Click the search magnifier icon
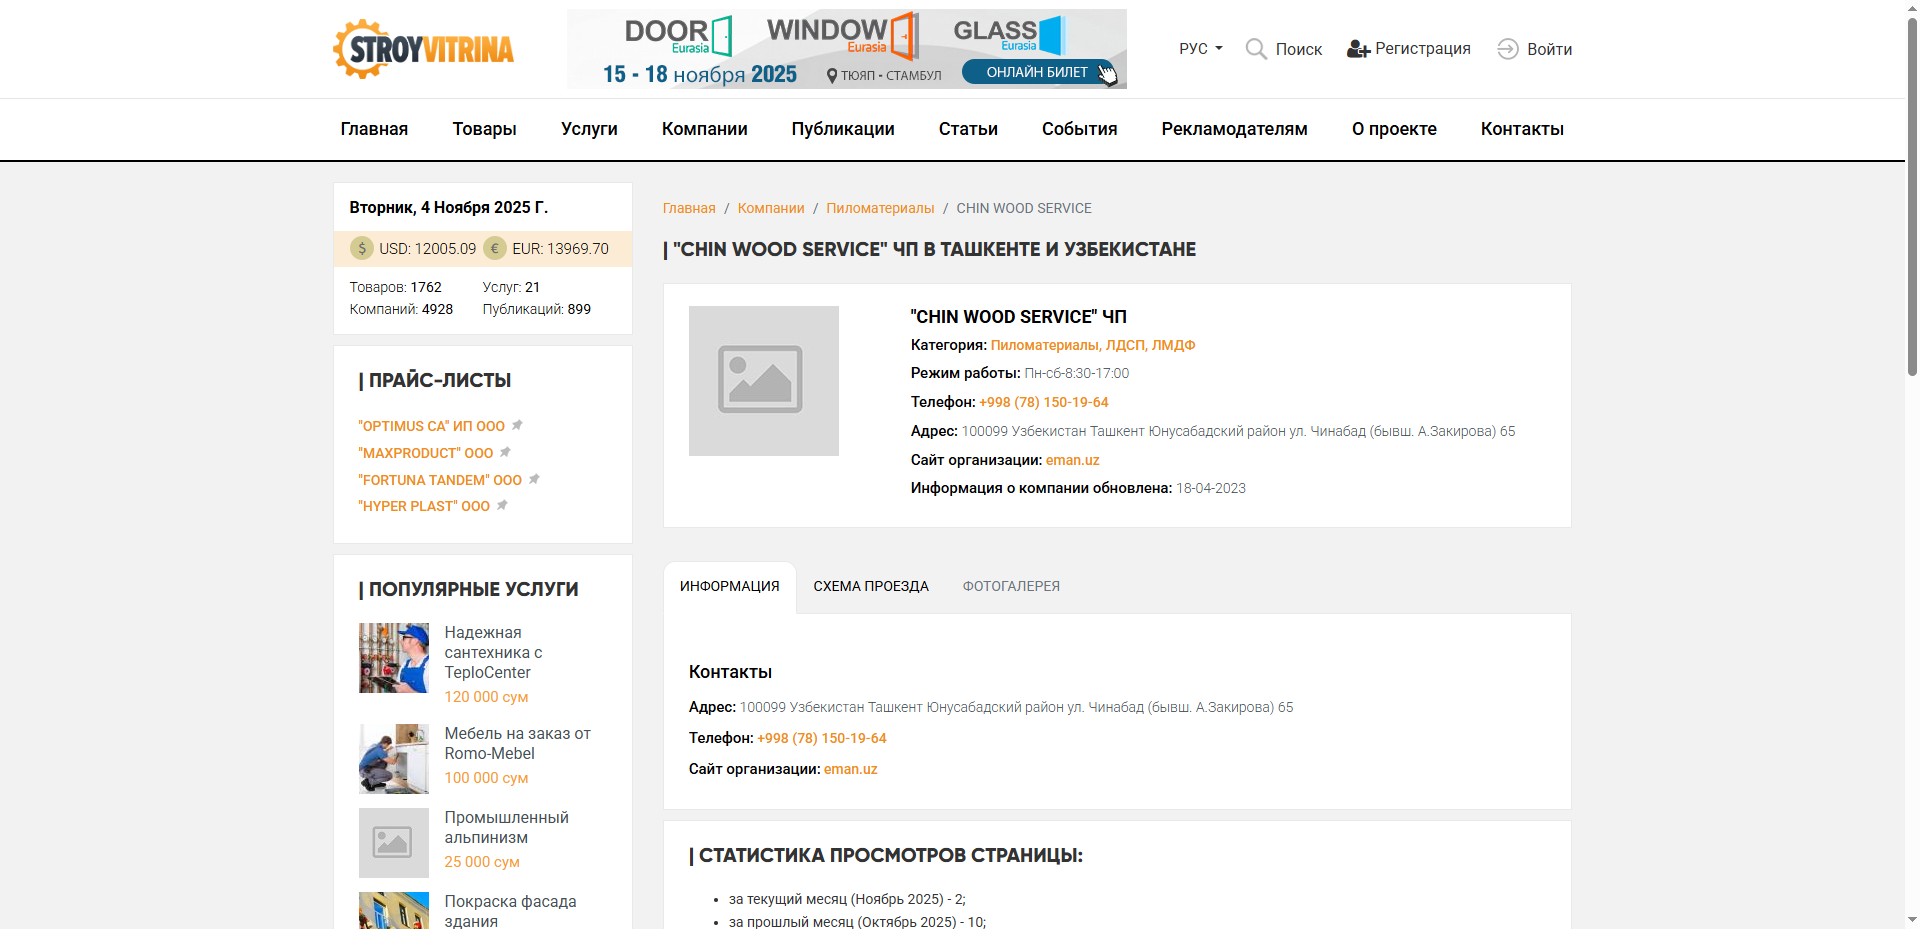This screenshot has width=1920, height=929. 1256,49
